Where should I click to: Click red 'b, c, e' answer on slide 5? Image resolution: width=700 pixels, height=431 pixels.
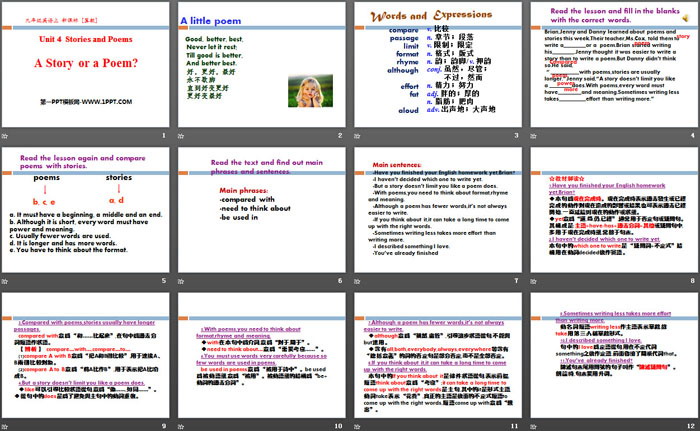(44, 202)
